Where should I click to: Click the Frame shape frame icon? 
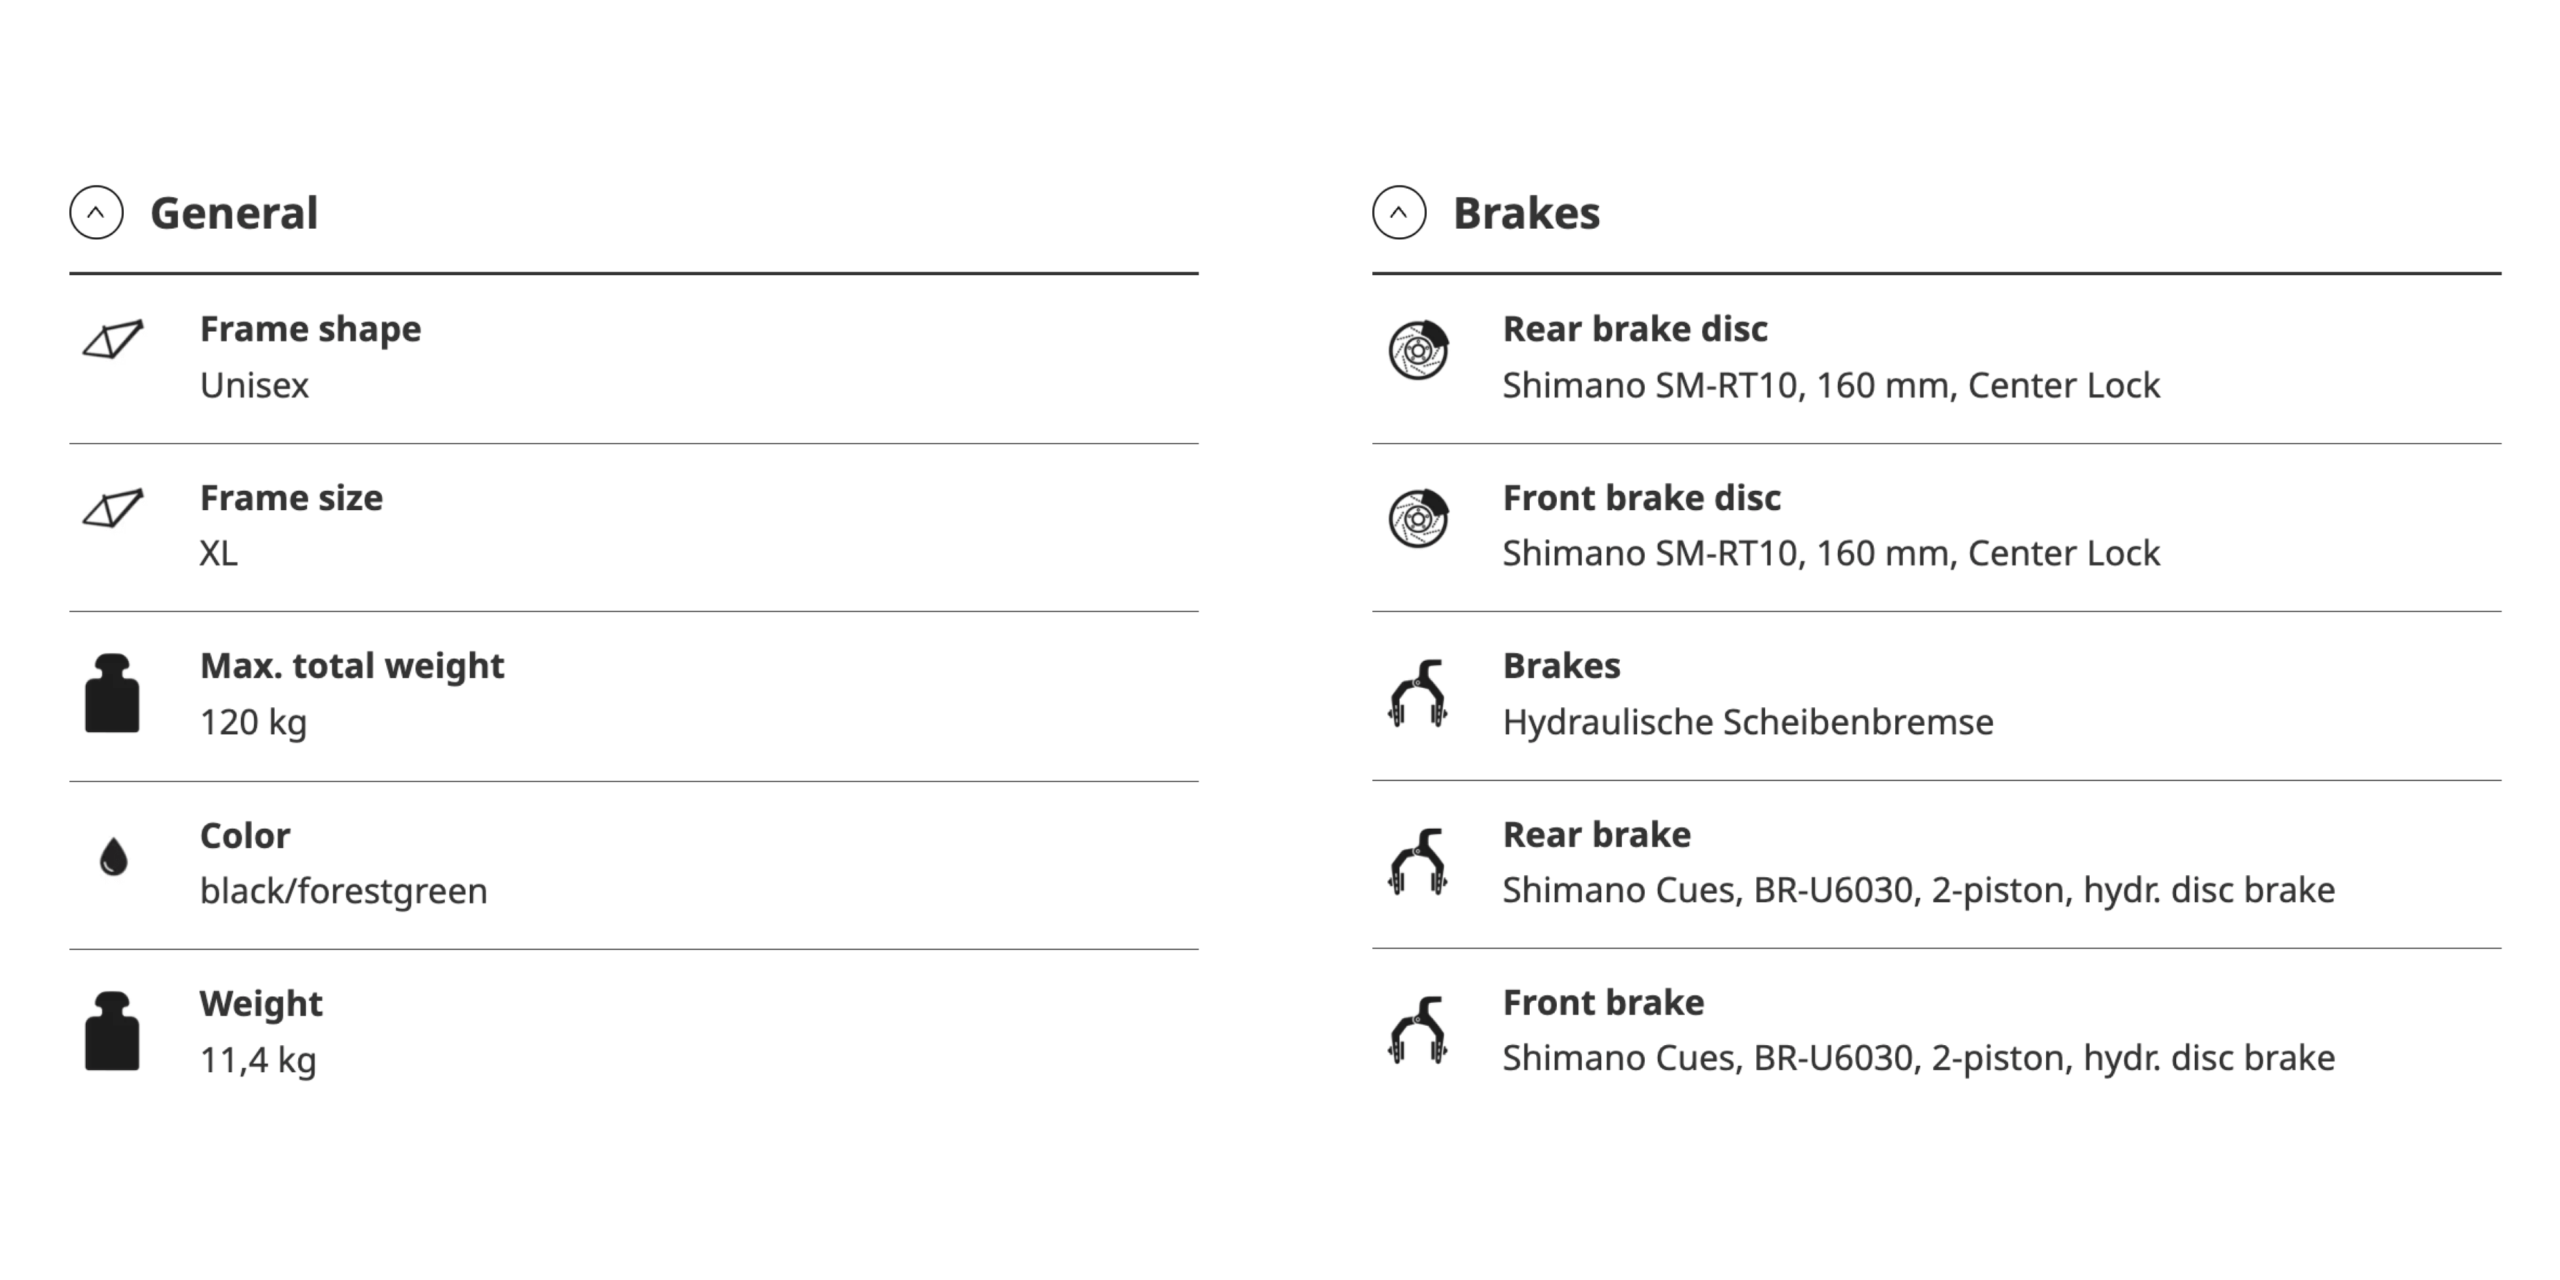click(x=113, y=339)
